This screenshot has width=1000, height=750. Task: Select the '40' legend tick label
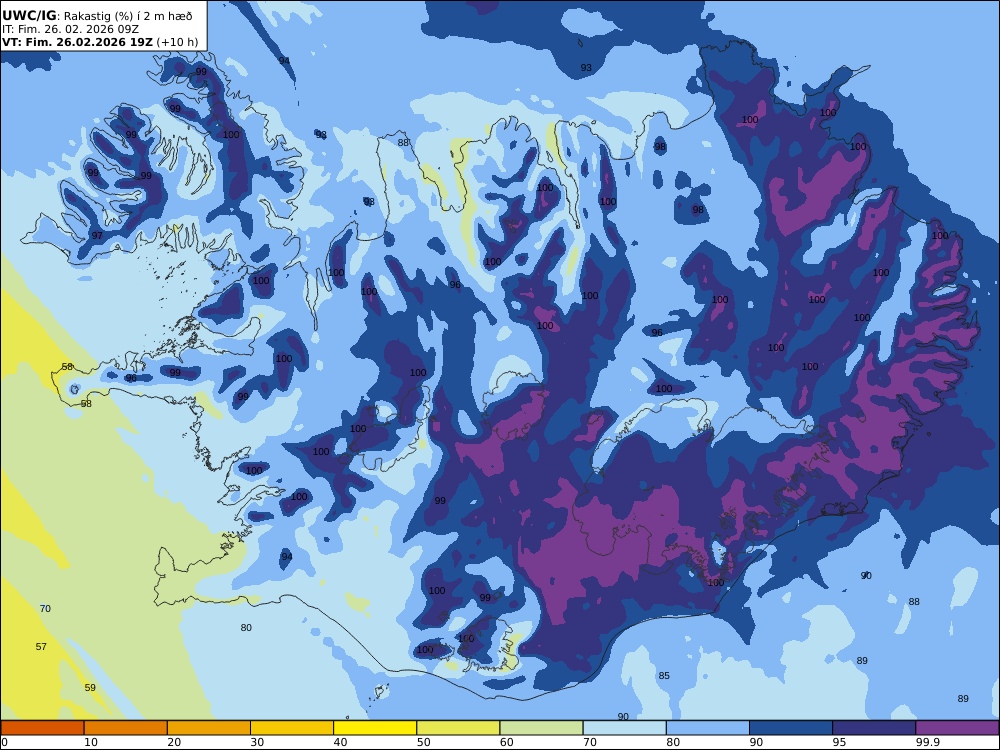(x=341, y=742)
